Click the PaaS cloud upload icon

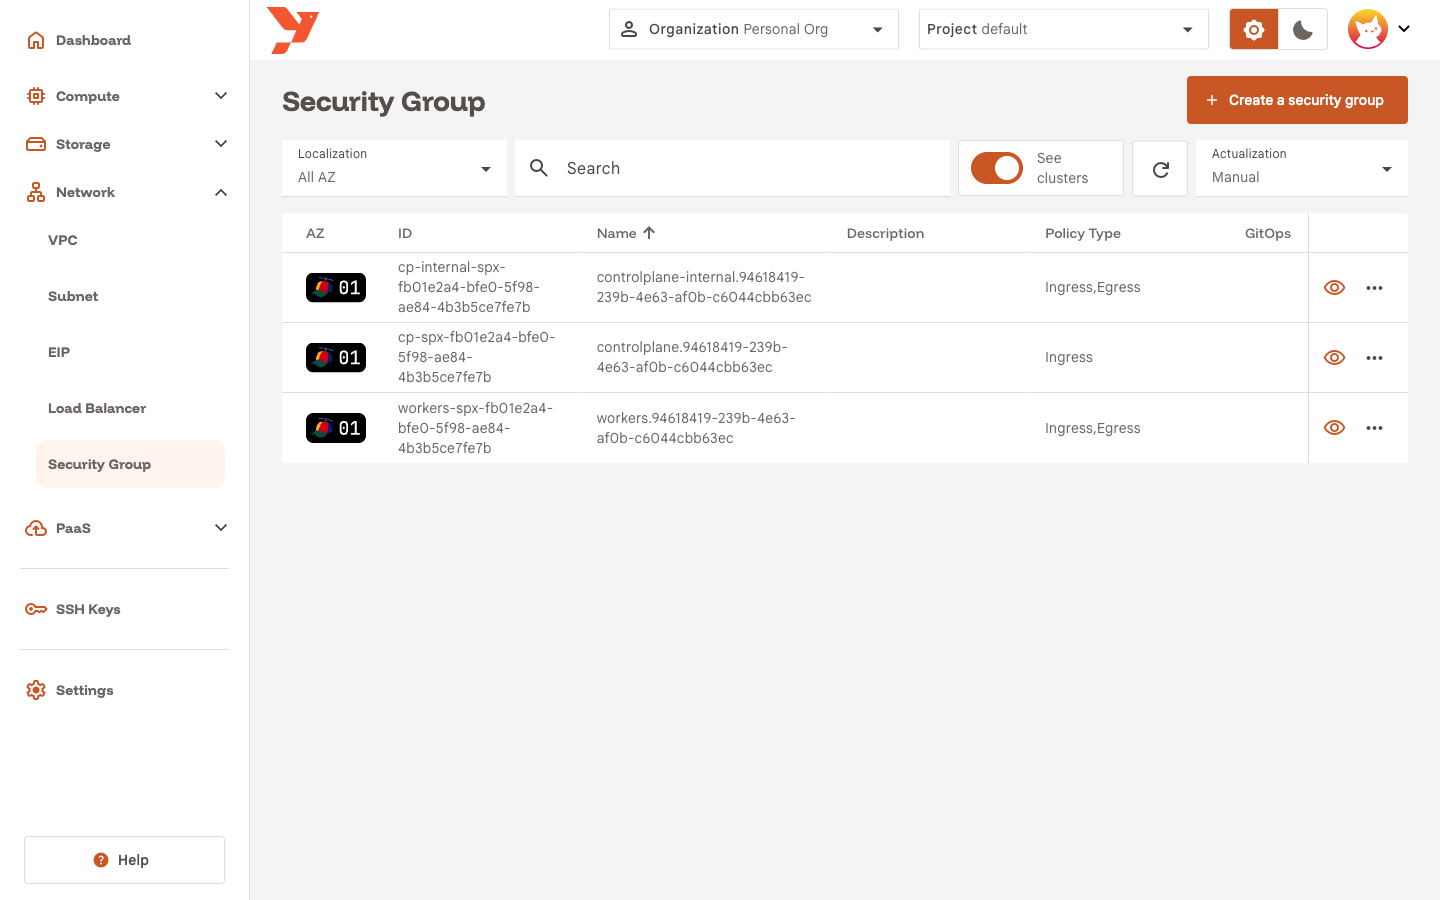(x=36, y=528)
